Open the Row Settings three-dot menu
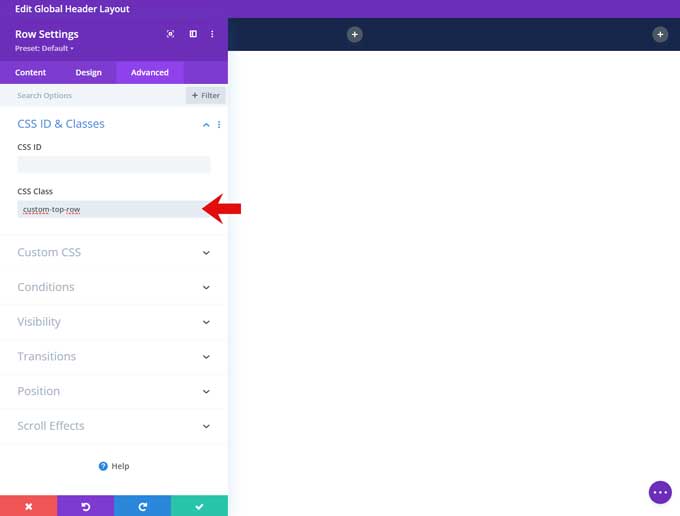The height and width of the screenshot is (516, 680). click(212, 34)
